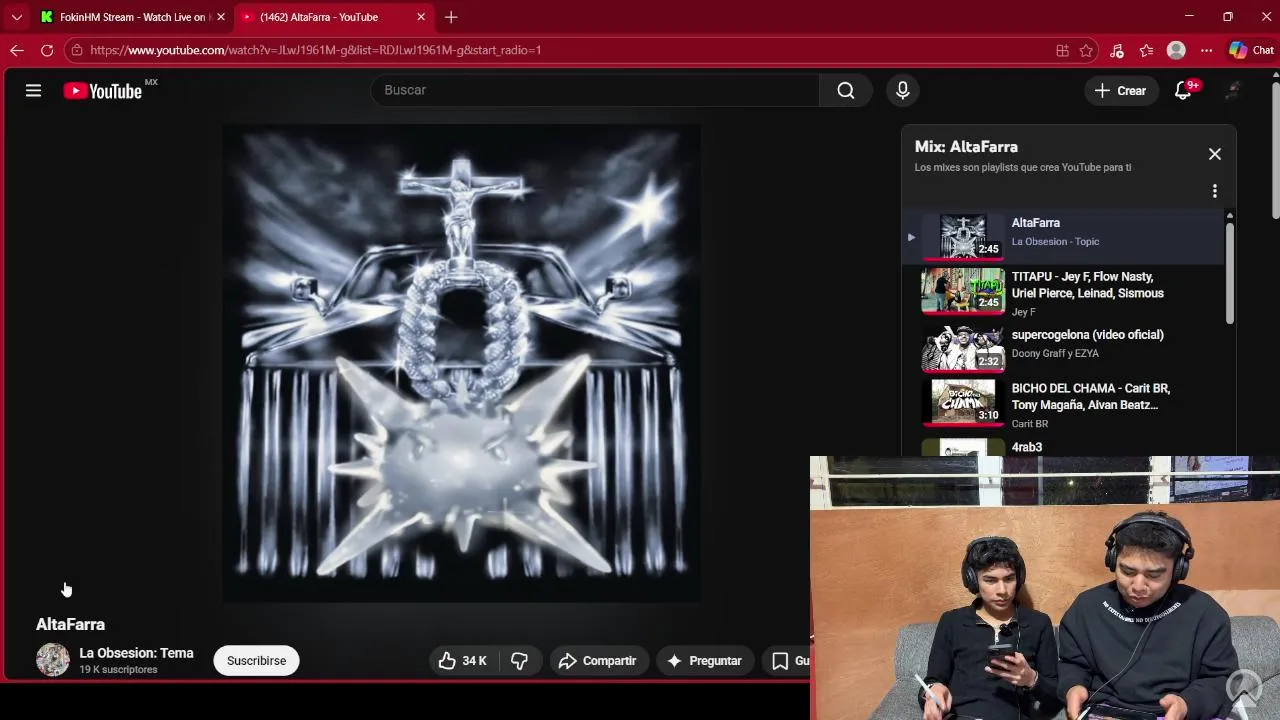Click the La Obsesion - Topic label
This screenshot has width=1280, height=720.
(1055, 242)
